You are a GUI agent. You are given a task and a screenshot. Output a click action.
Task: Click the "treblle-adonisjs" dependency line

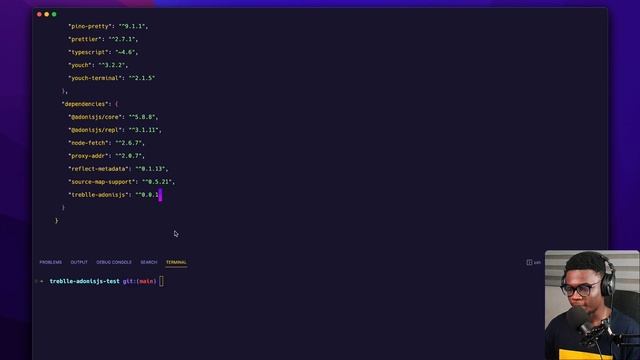115,195
